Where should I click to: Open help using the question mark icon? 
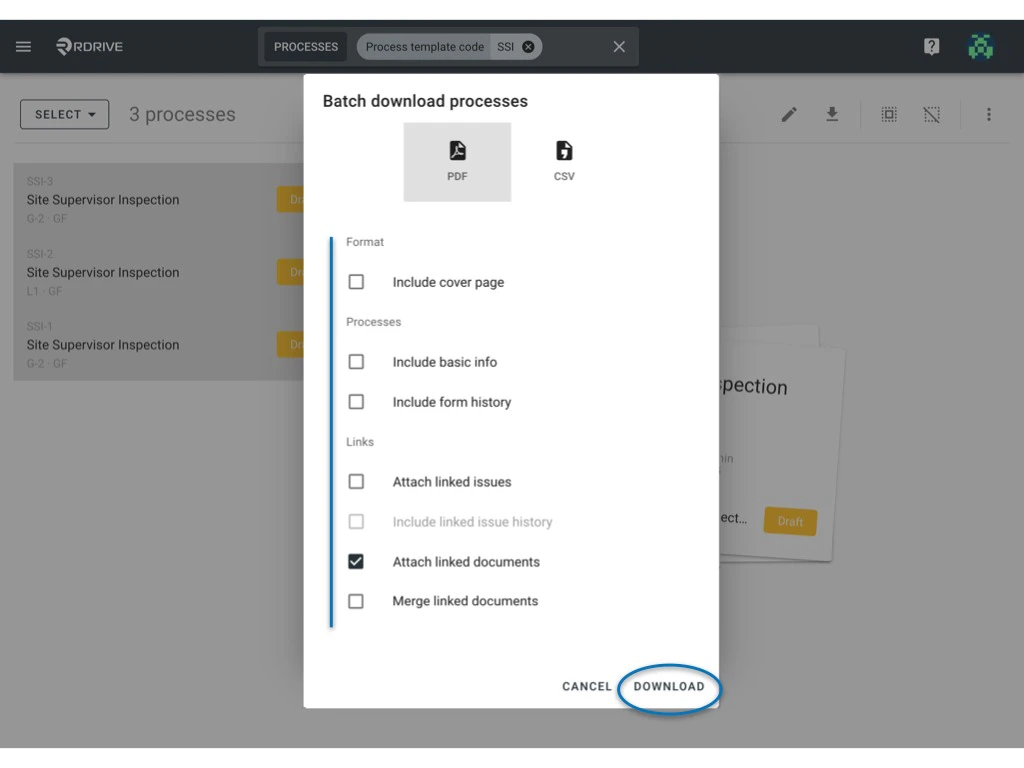click(931, 46)
